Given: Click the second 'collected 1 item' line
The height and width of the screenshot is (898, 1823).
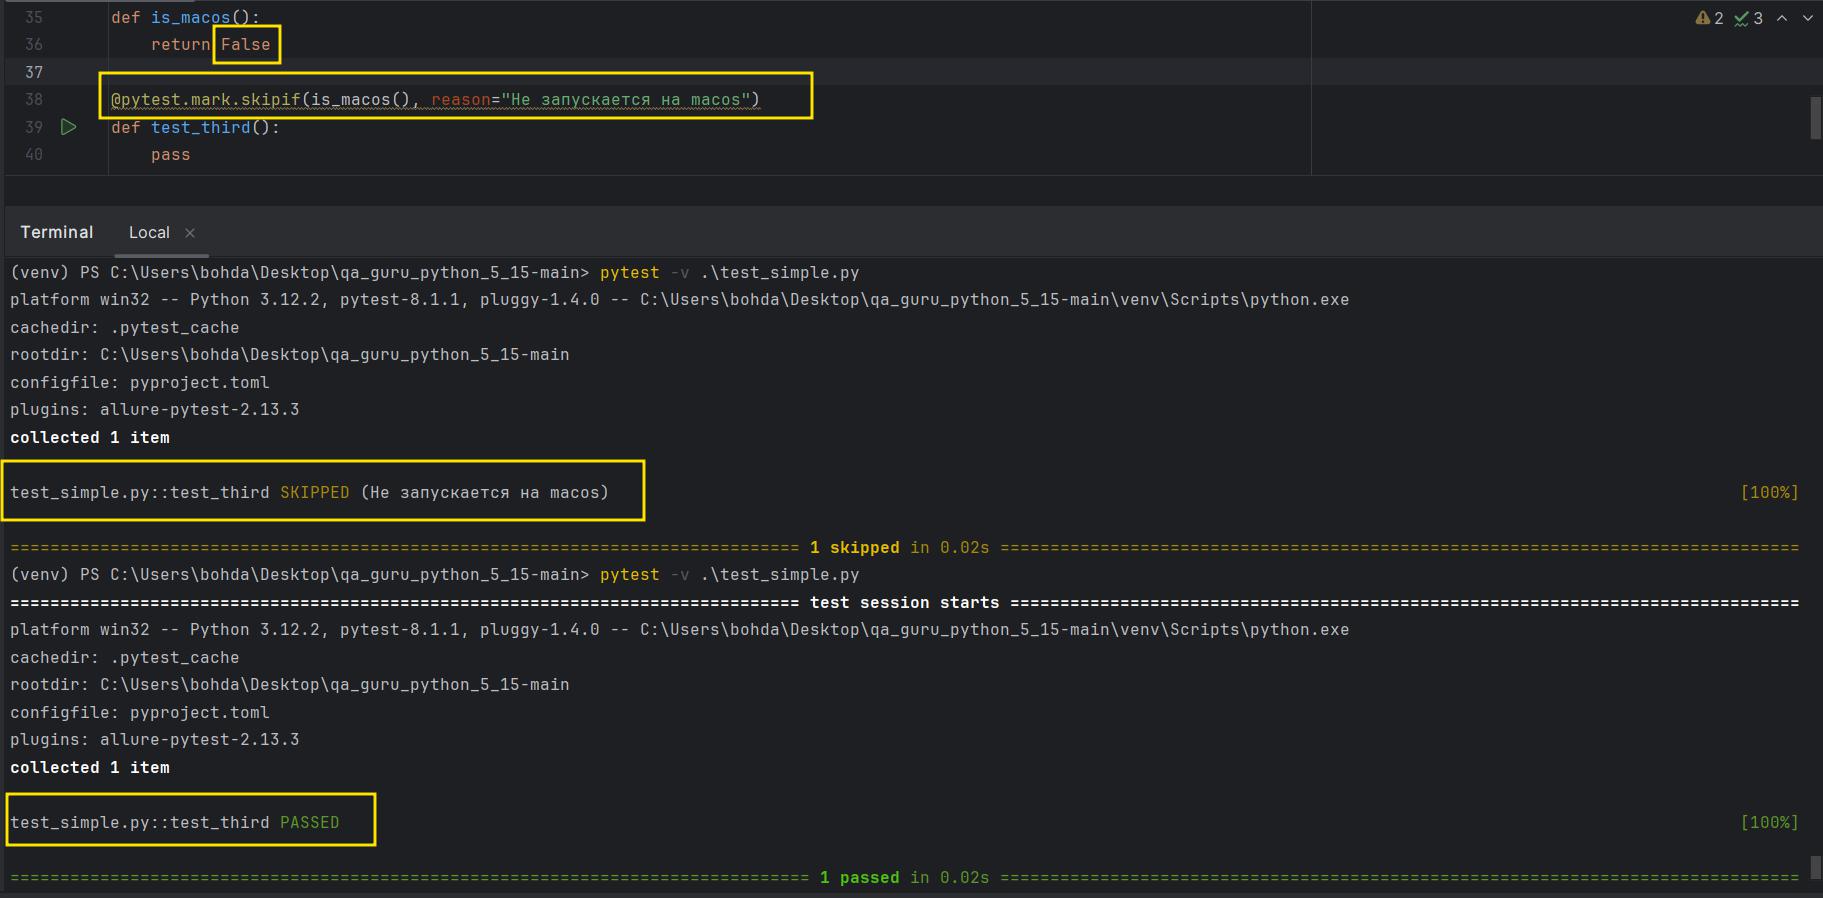Looking at the screenshot, I should 90,767.
